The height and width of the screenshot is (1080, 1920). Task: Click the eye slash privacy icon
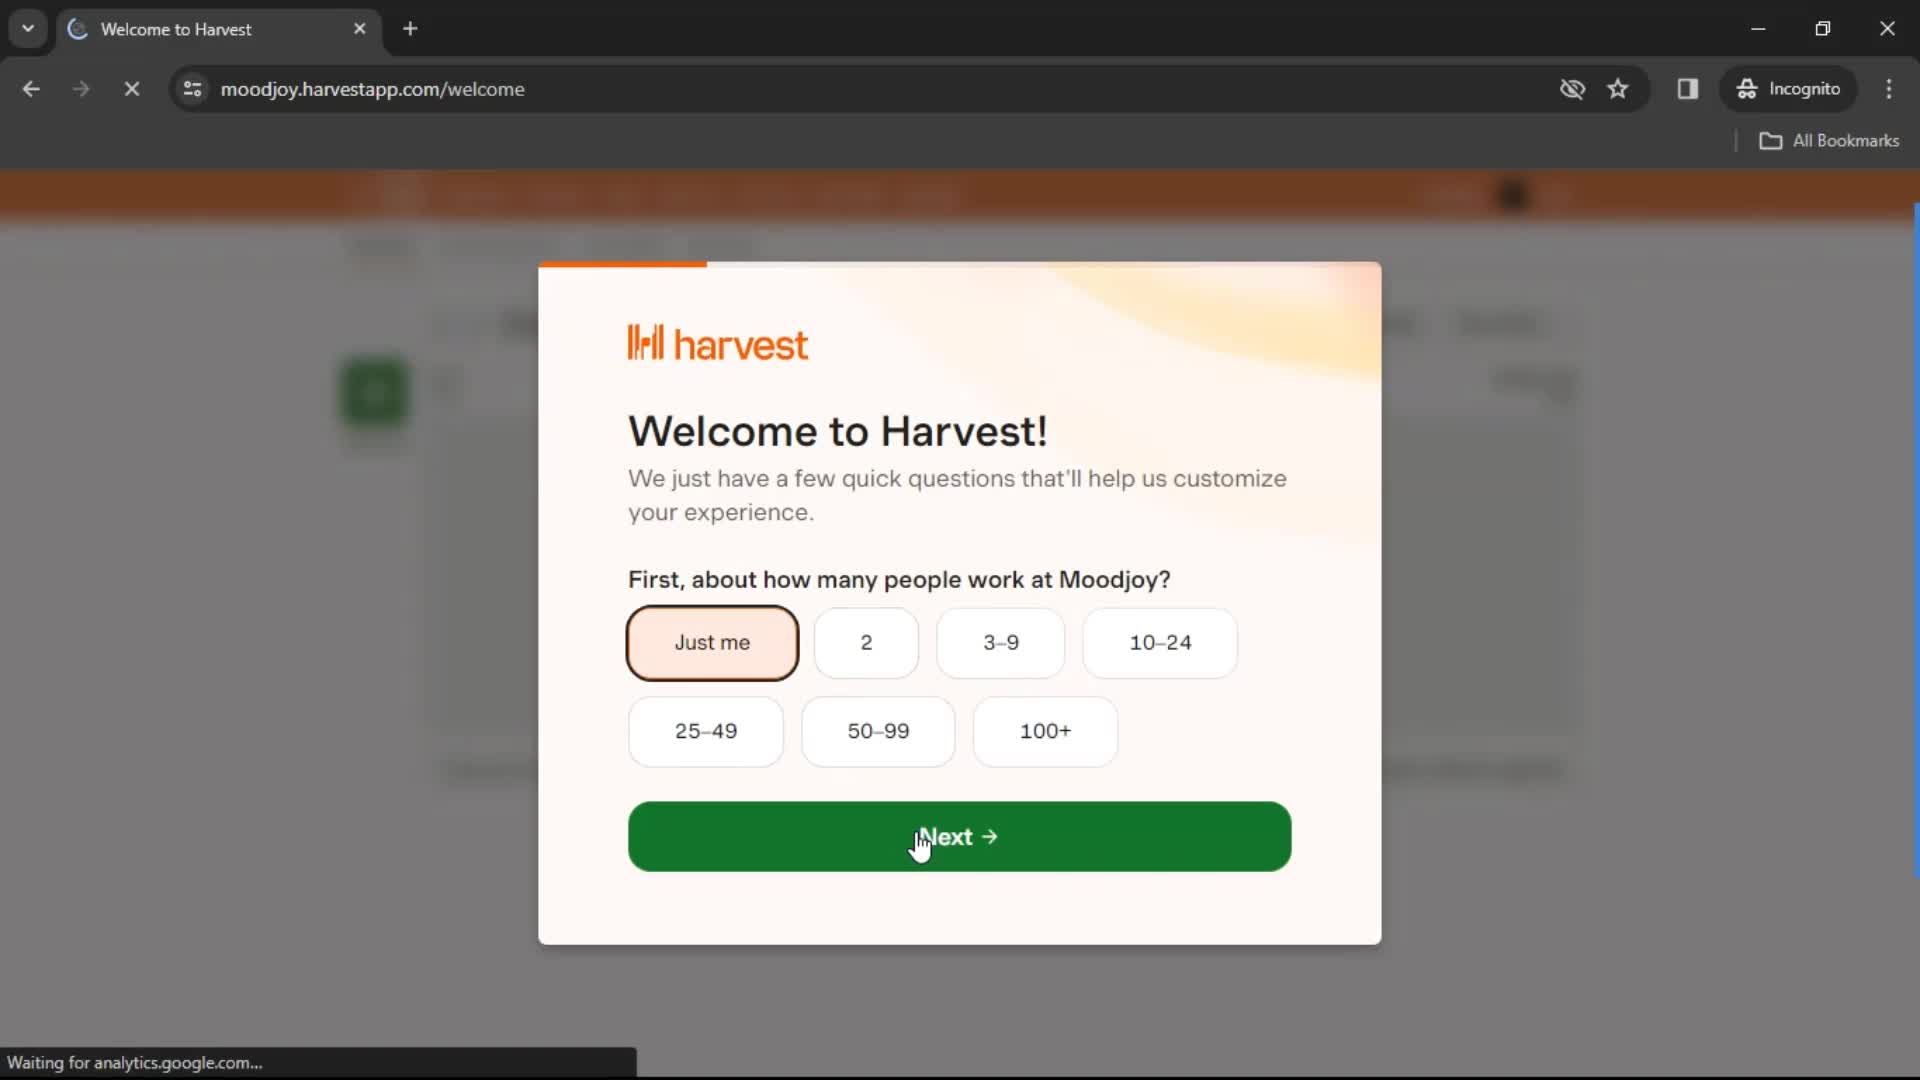(1572, 88)
